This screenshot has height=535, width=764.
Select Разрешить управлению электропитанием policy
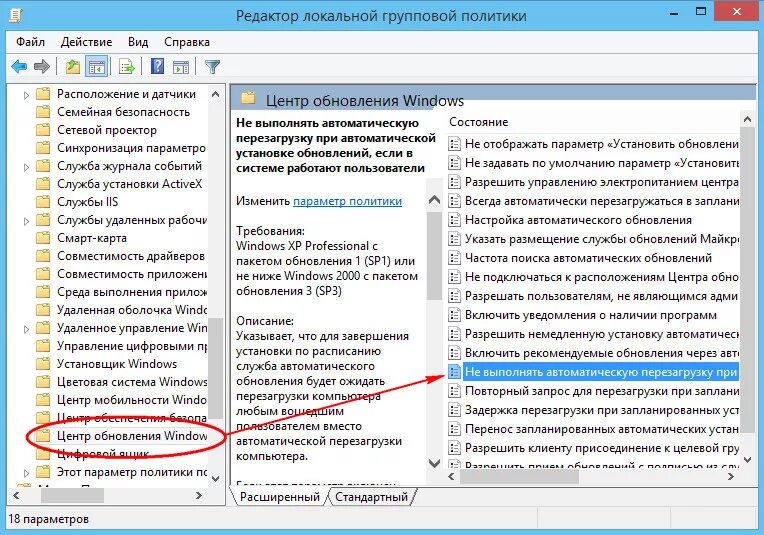click(x=601, y=182)
